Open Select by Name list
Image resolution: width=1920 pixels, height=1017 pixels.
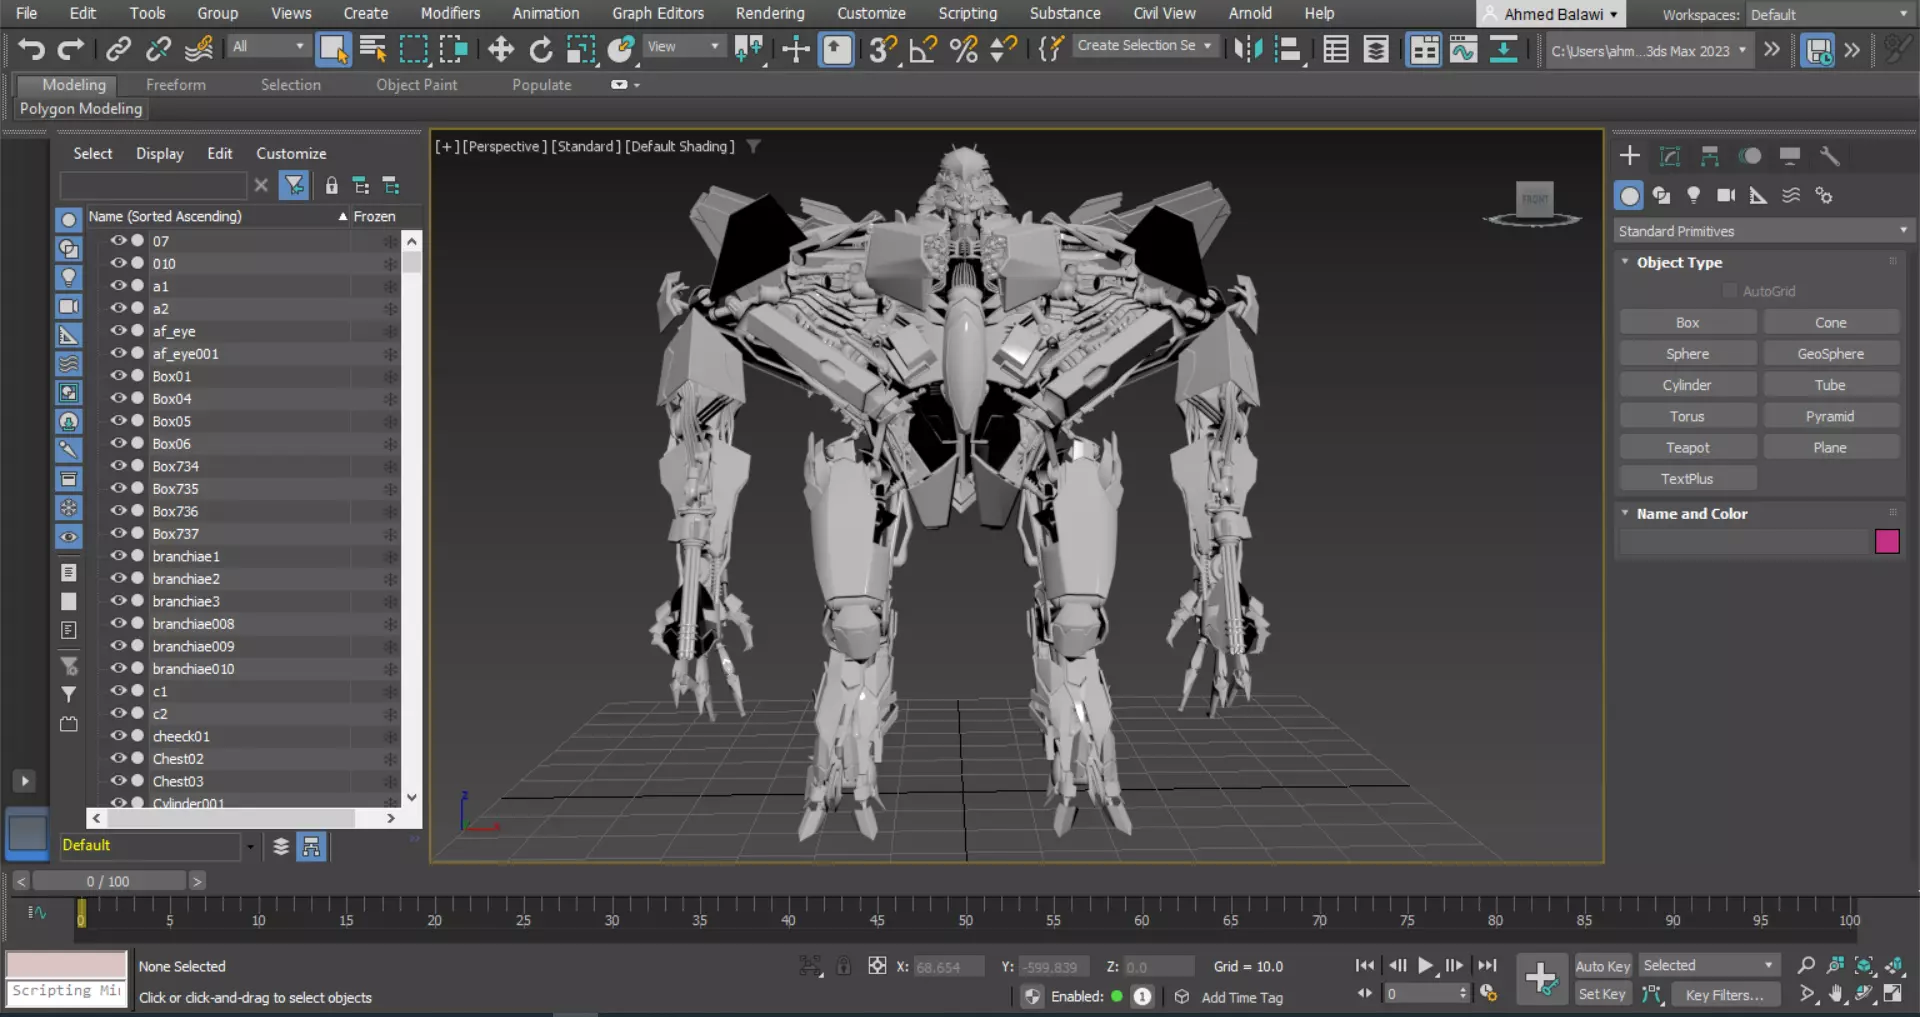(373, 48)
